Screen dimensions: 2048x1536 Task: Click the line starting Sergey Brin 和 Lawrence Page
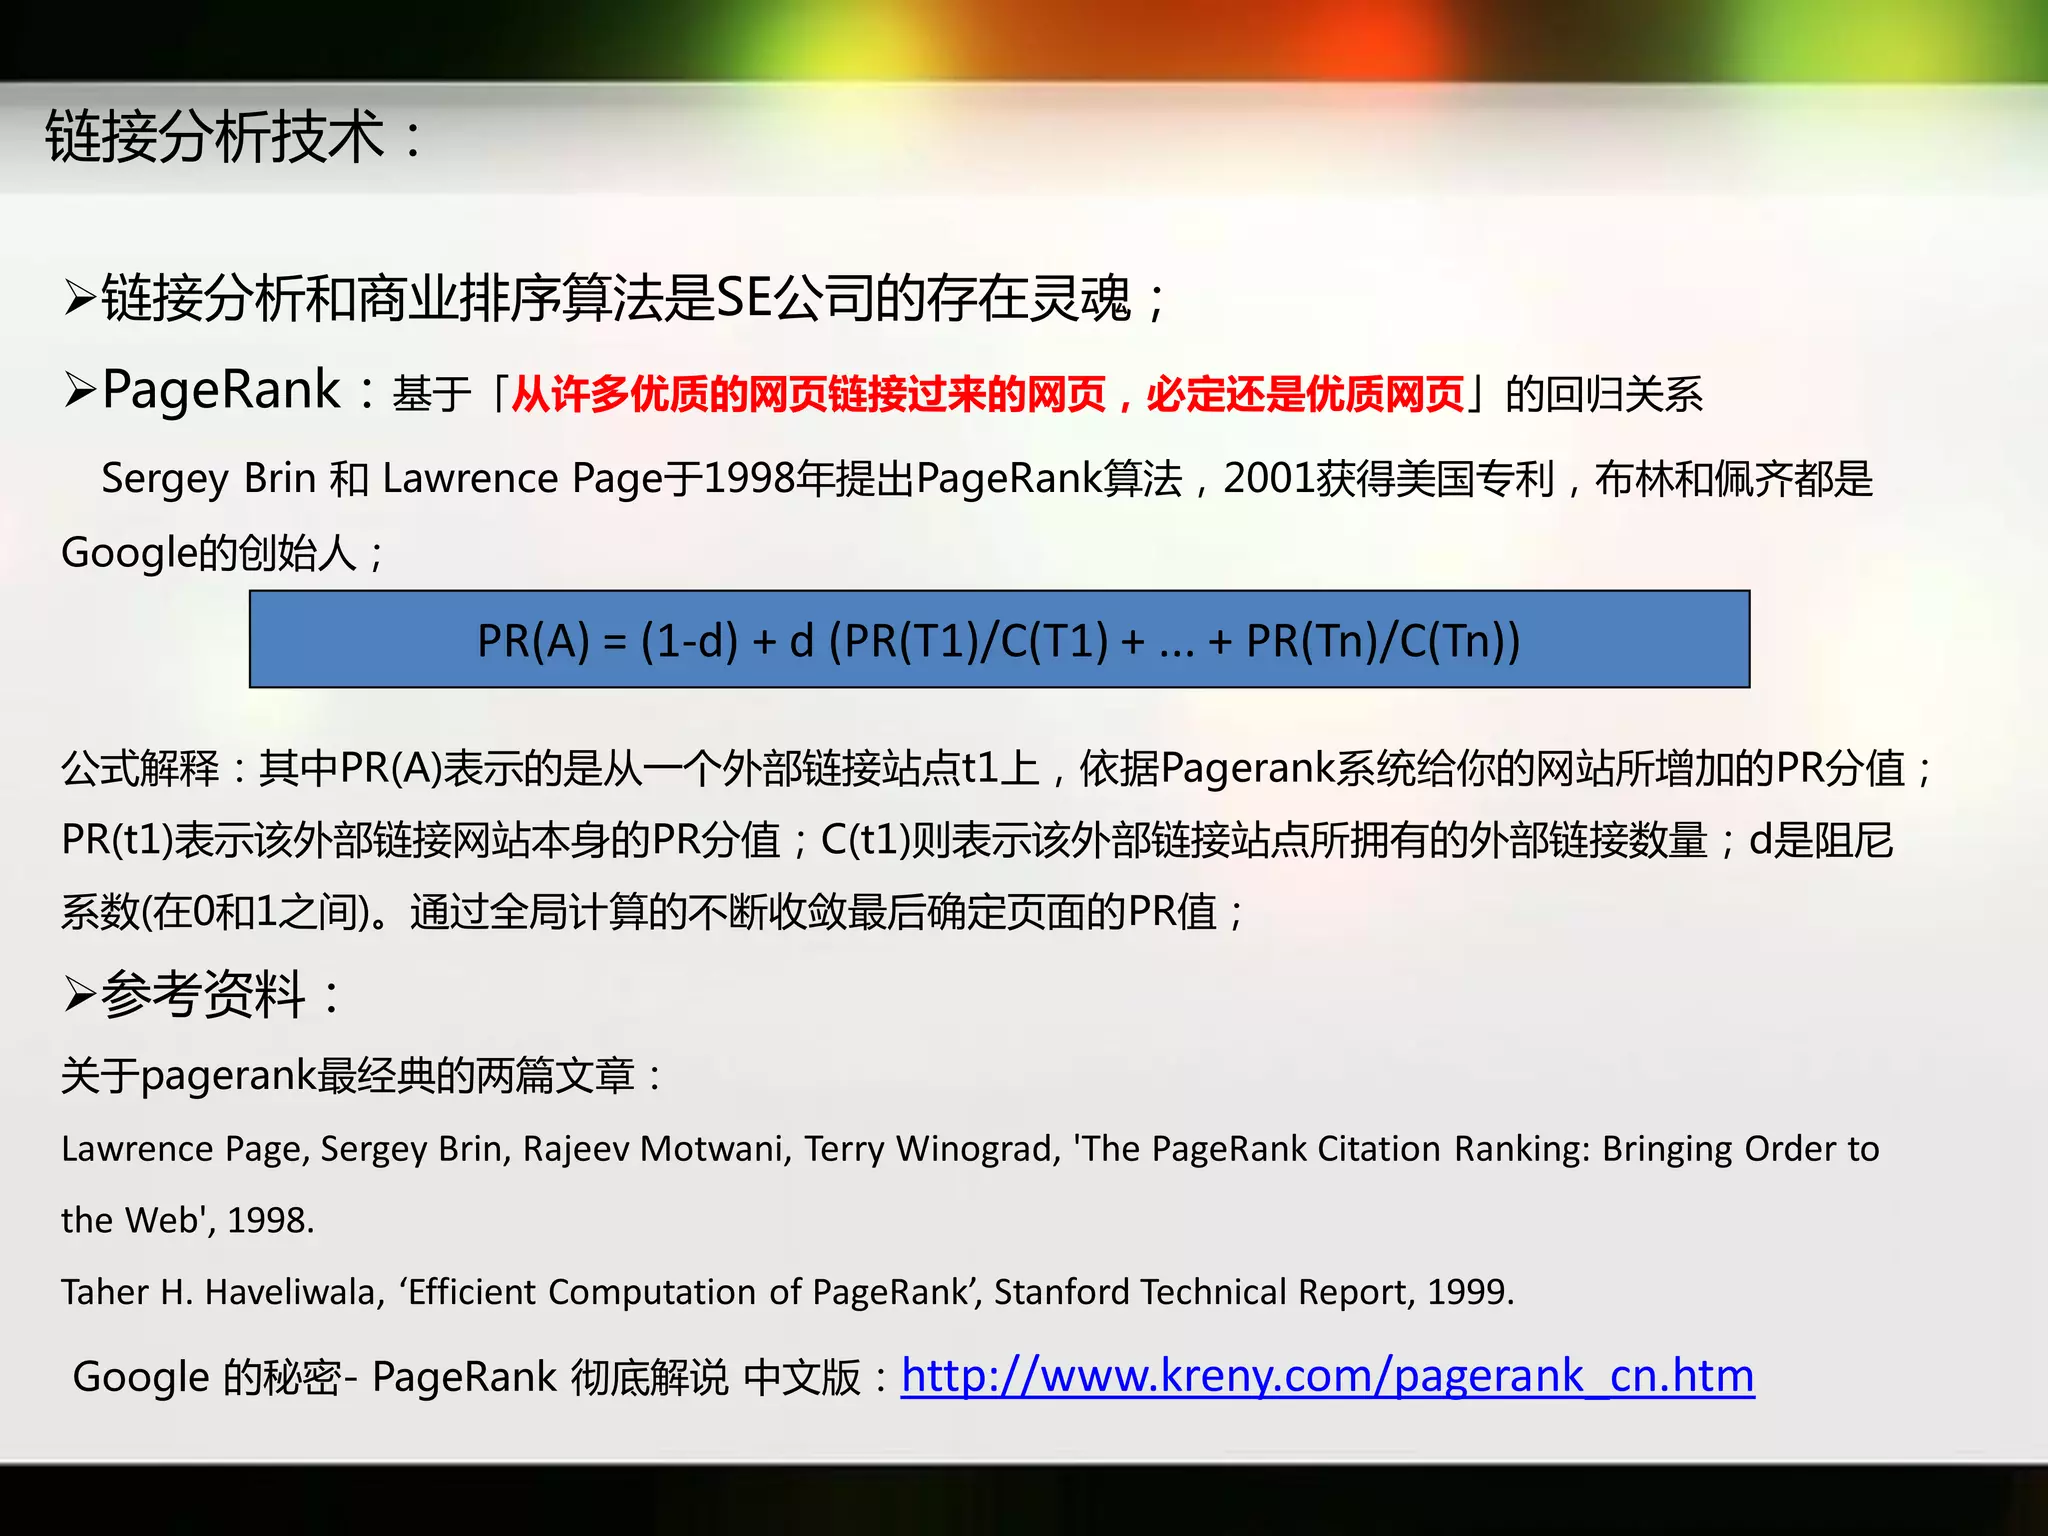coord(986,479)
